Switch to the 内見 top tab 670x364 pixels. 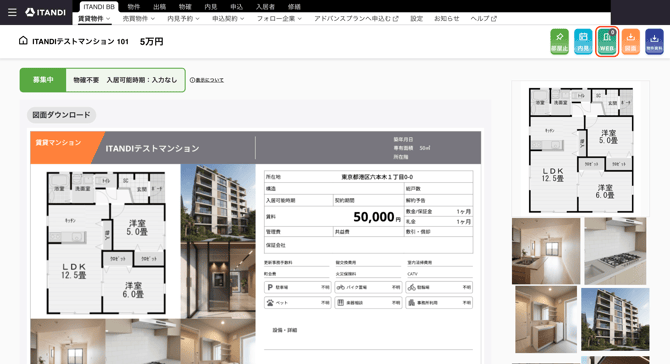pos(211,6)
